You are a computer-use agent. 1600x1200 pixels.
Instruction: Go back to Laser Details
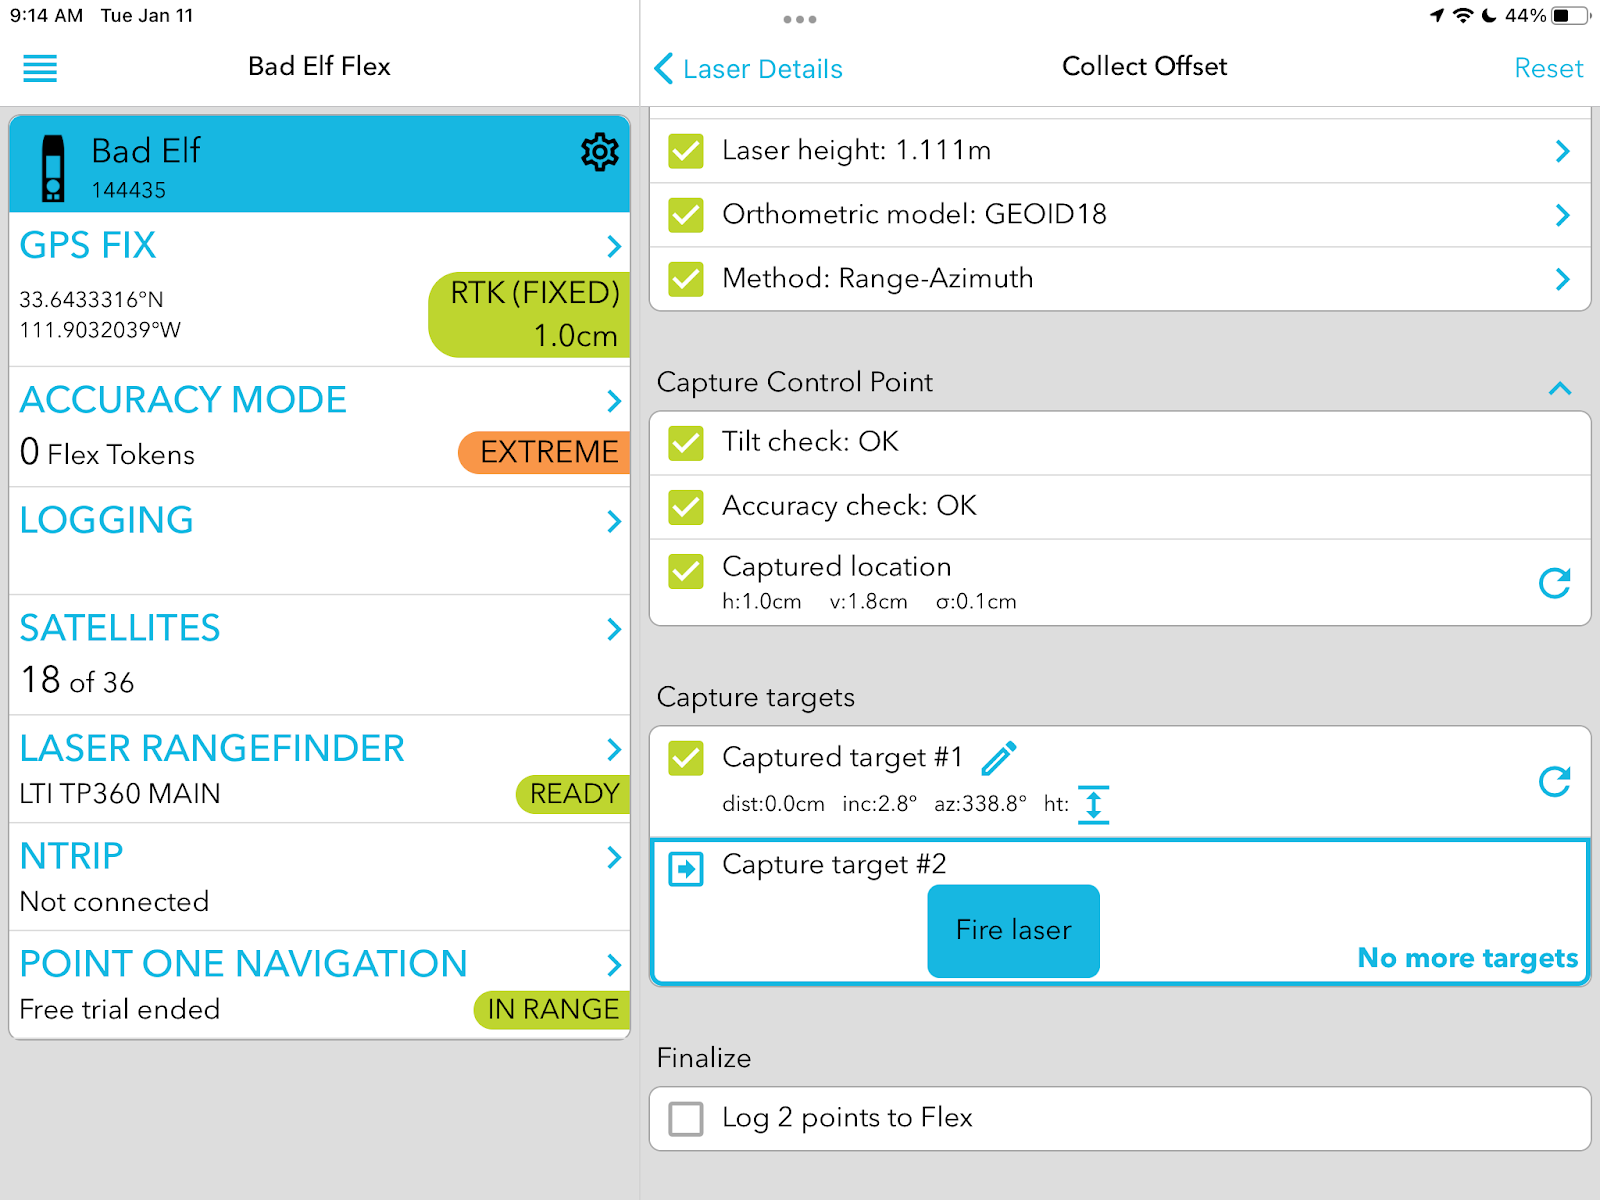[748, 68]
